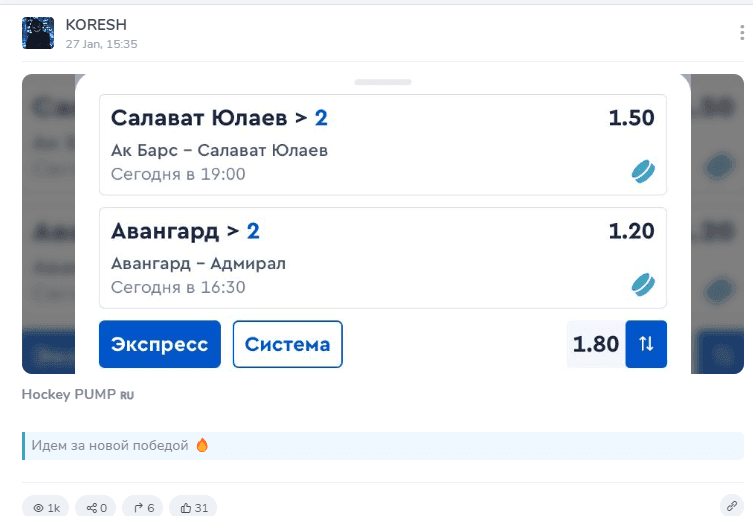This screenshot has height=516, width=753.
Task: Click the quoted text Идем за новой победой
Action: click(110, 445)
